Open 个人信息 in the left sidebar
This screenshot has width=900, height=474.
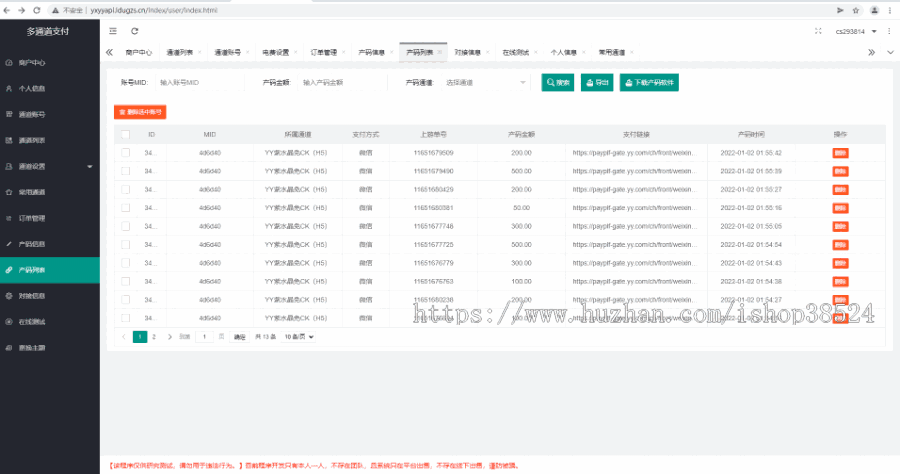coord(32,88)
